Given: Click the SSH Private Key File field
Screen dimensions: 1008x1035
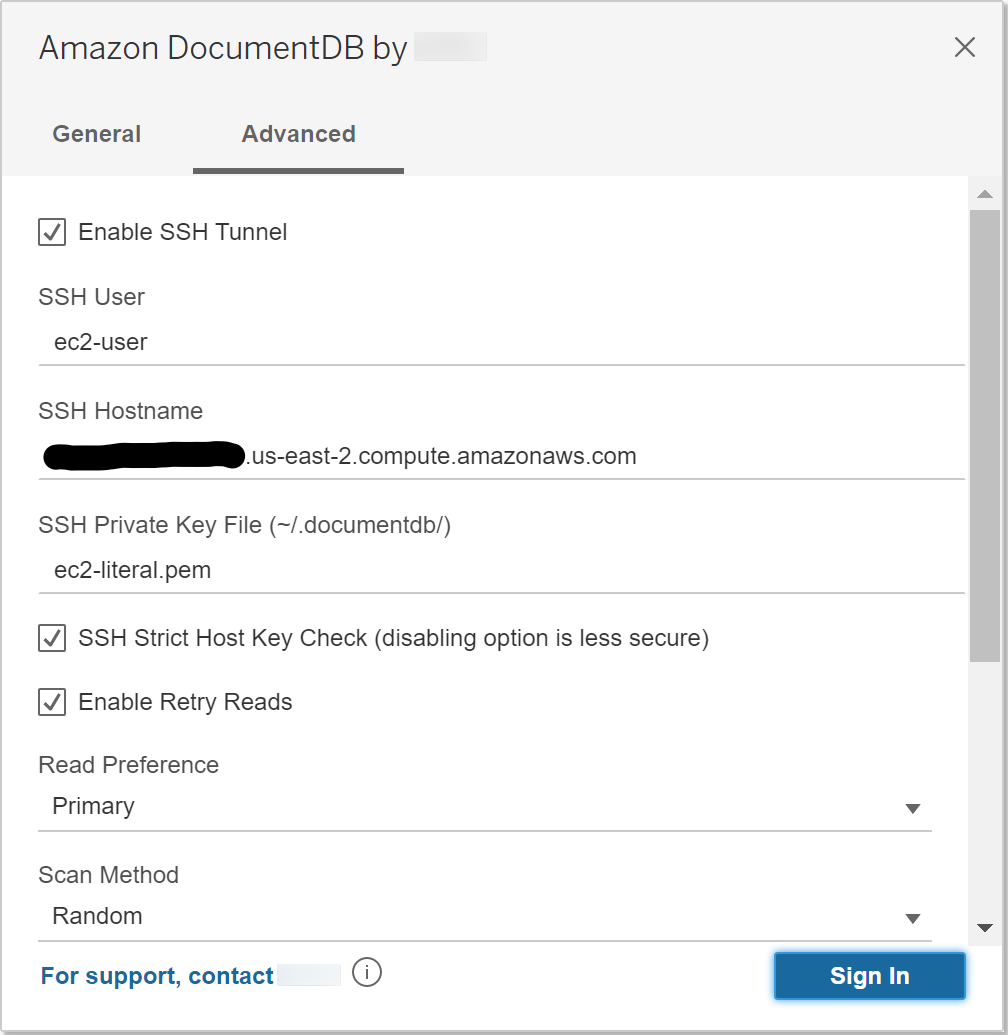Looking at the screenshot, I should pyautogui.click(x=500, y=571).
